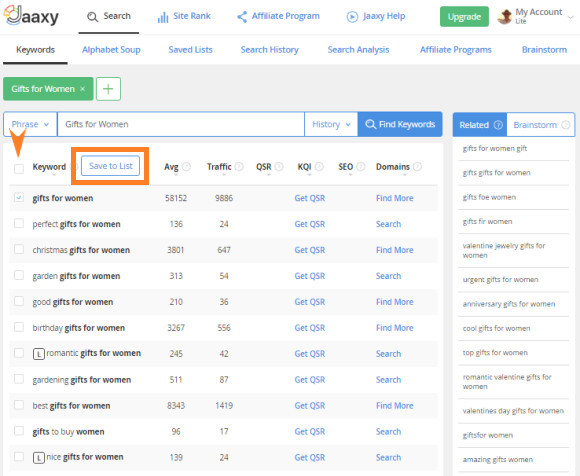Select the Keywords tab

36,50
